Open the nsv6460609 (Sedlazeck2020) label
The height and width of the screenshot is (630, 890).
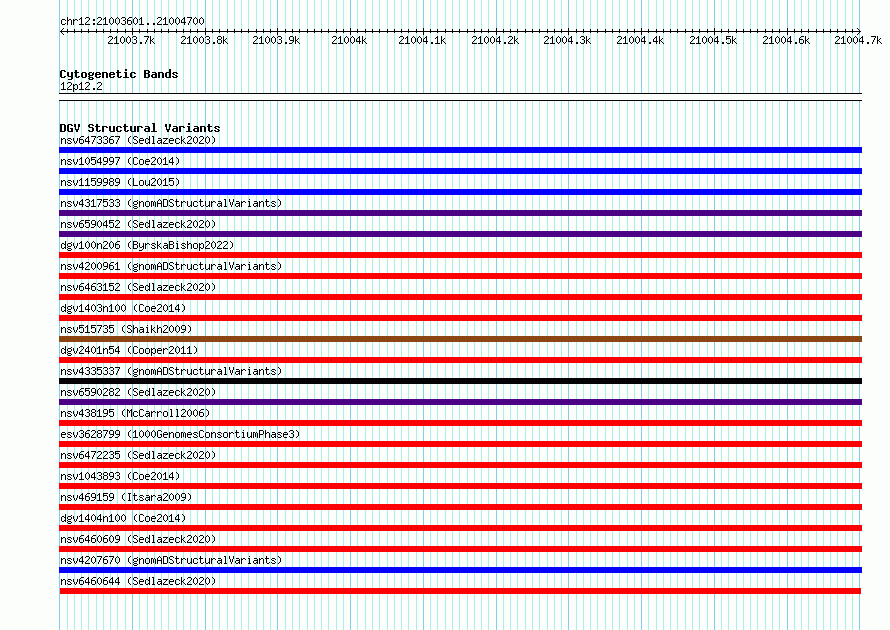138,539
